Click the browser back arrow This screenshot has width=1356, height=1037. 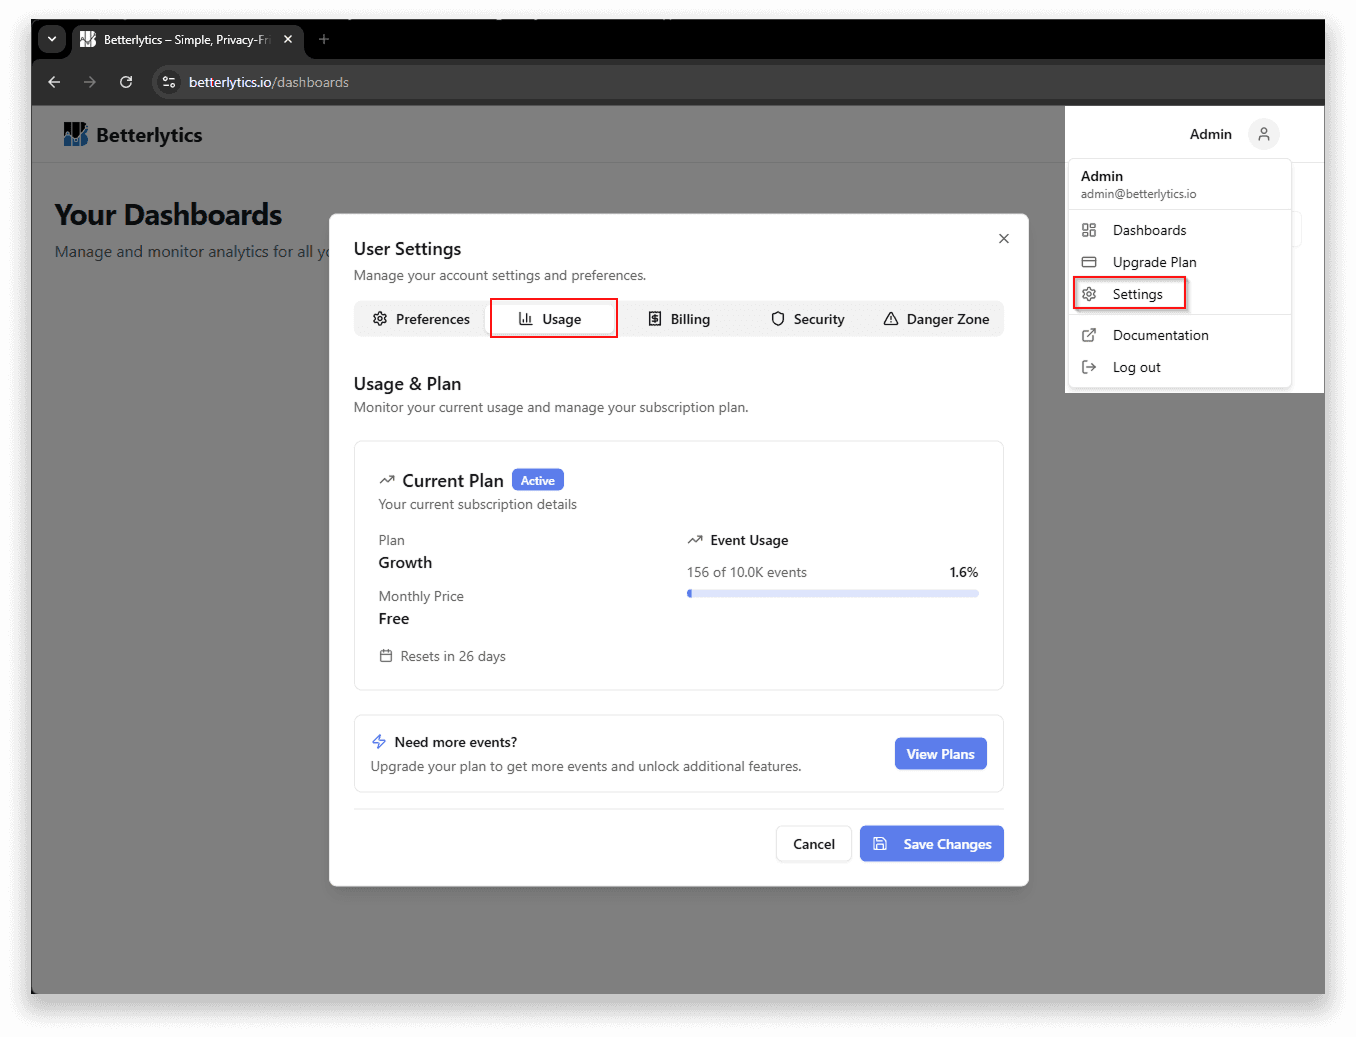pyautogui.click(x=54, y=82)
